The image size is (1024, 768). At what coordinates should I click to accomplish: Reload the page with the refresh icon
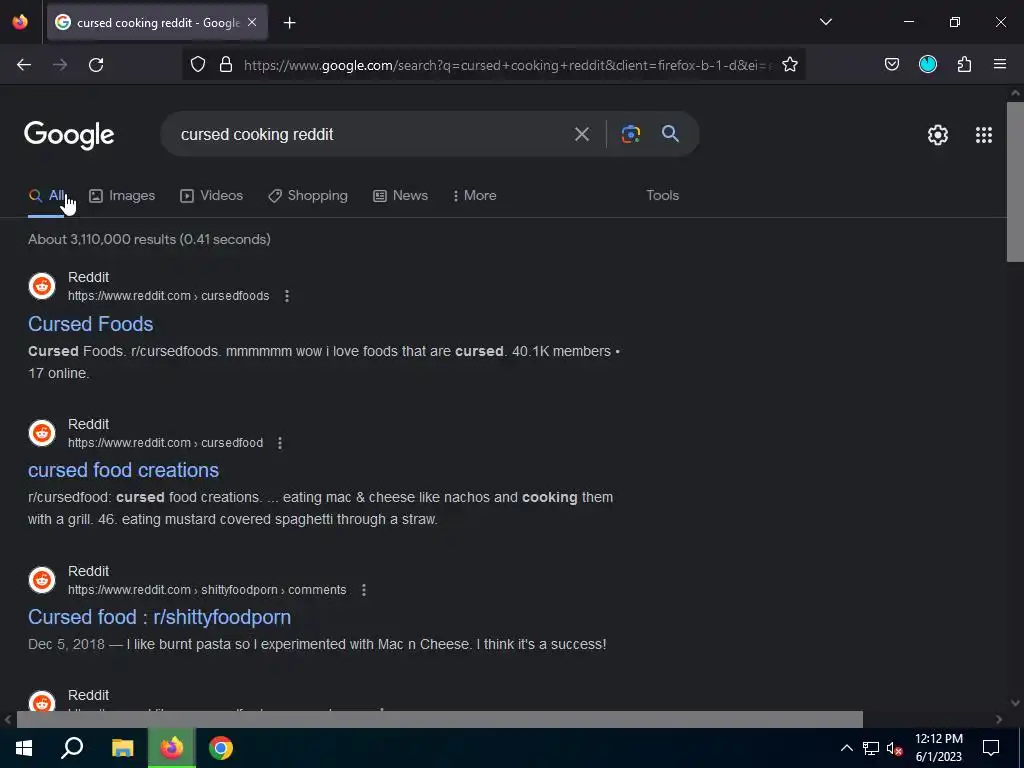[x=96, y=65]
